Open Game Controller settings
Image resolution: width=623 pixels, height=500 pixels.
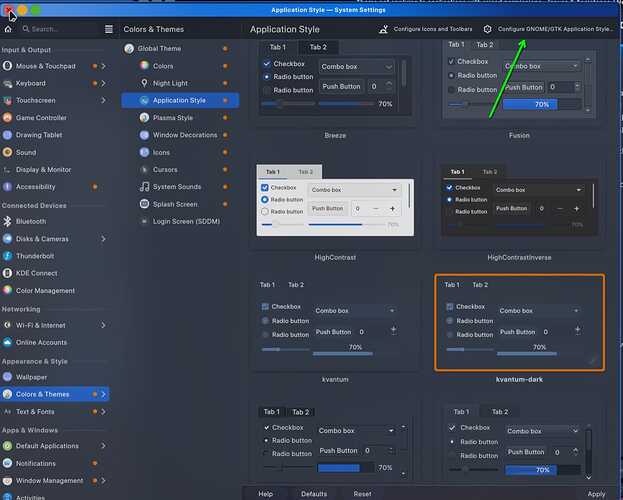pyautogui.click(x=54, y=118)
